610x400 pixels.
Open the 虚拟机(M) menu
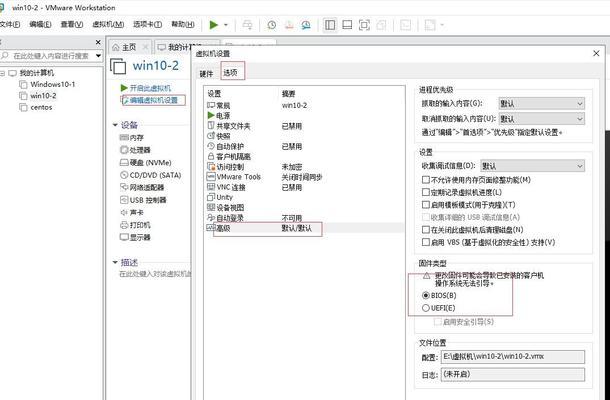[x=108, y=25]
